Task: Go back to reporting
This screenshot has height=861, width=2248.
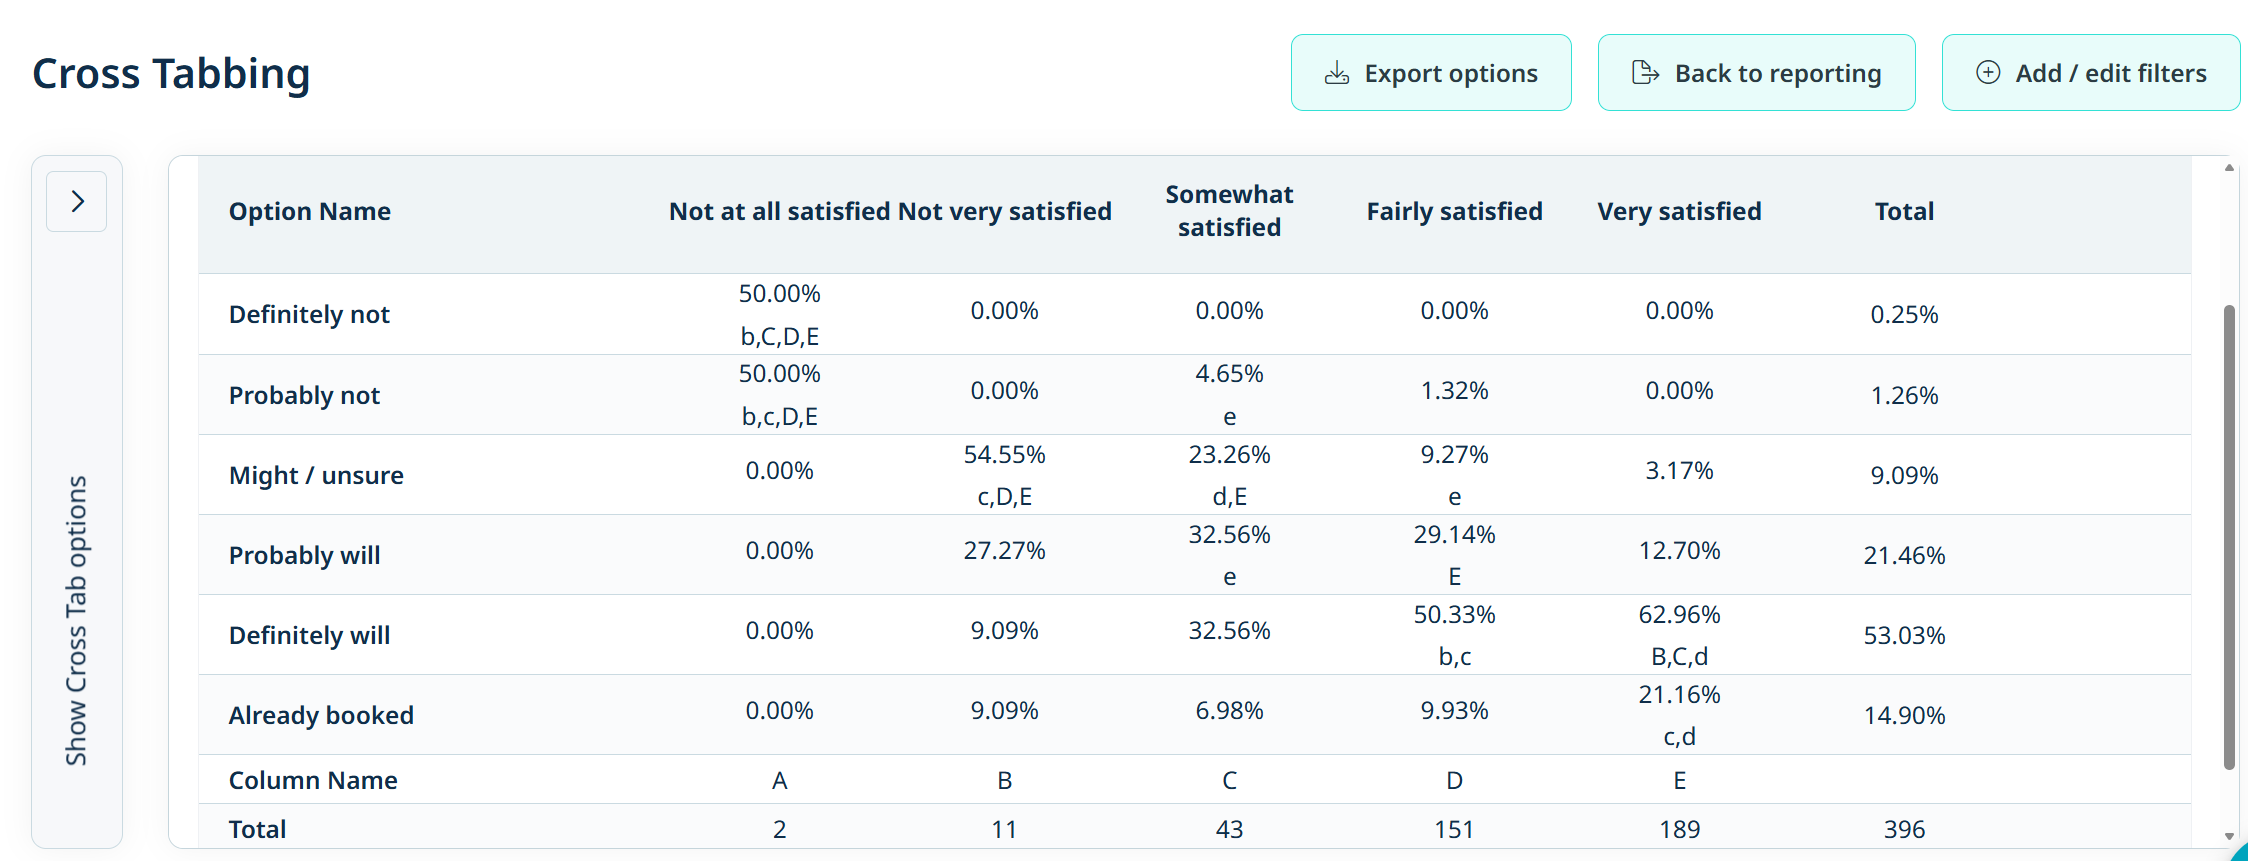Action: [1756, 73]
